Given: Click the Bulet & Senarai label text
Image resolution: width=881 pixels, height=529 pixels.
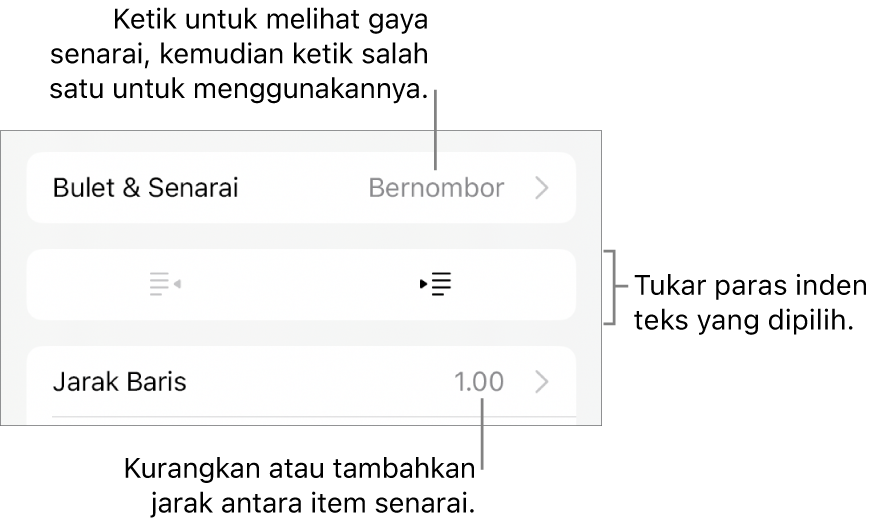Looking at the screenshot, I should click(146, 188).
